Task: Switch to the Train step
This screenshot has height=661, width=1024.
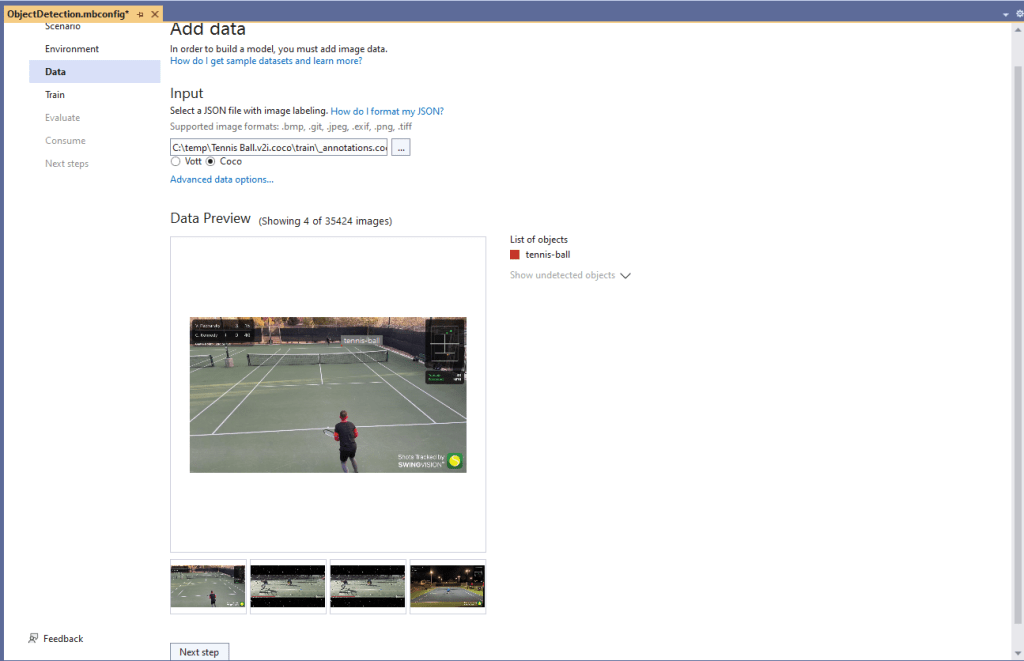Action: 55,95
